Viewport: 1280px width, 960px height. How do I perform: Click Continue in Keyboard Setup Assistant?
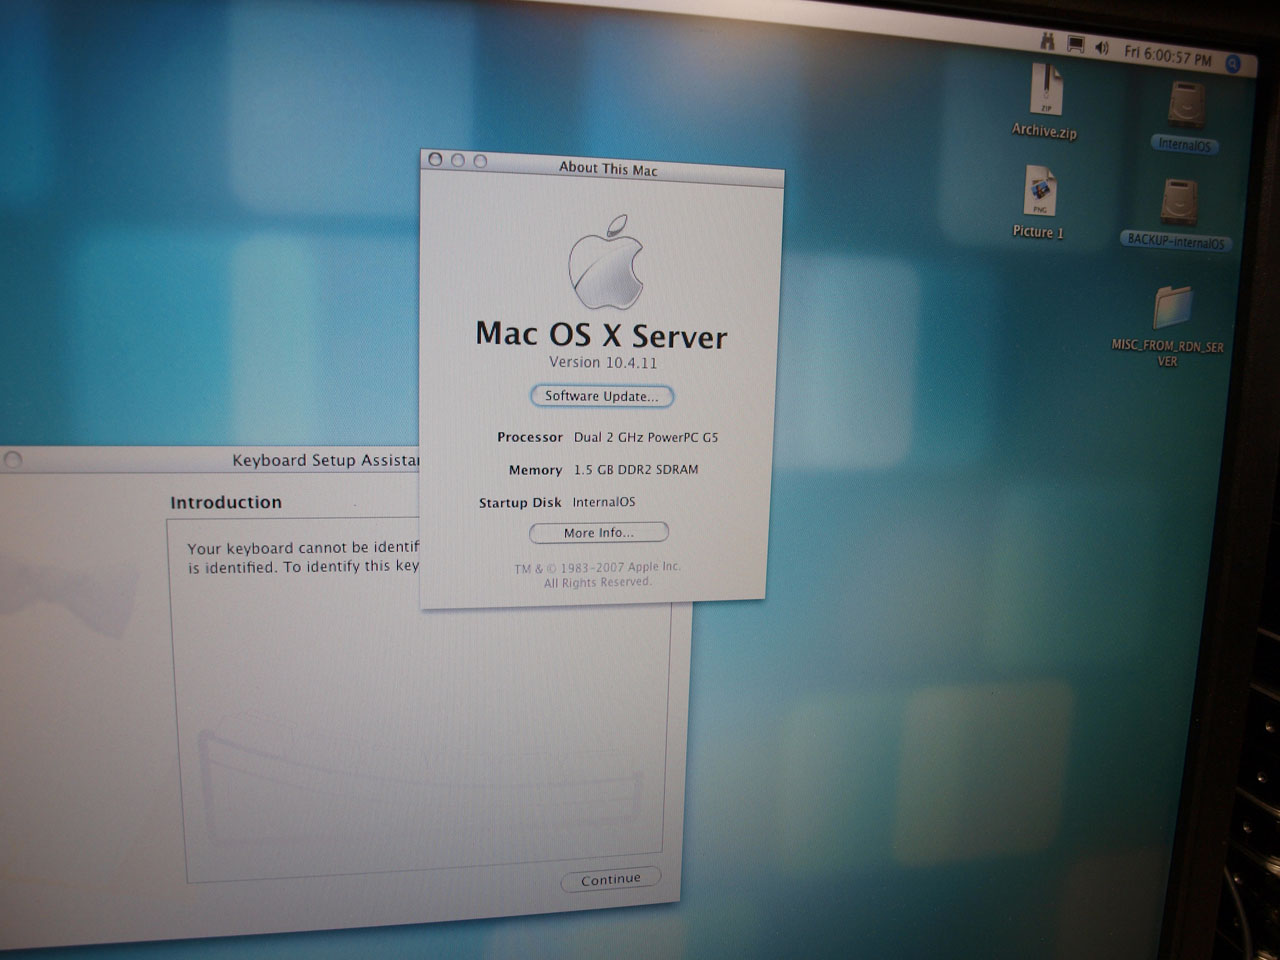click(x=610, y=879)
